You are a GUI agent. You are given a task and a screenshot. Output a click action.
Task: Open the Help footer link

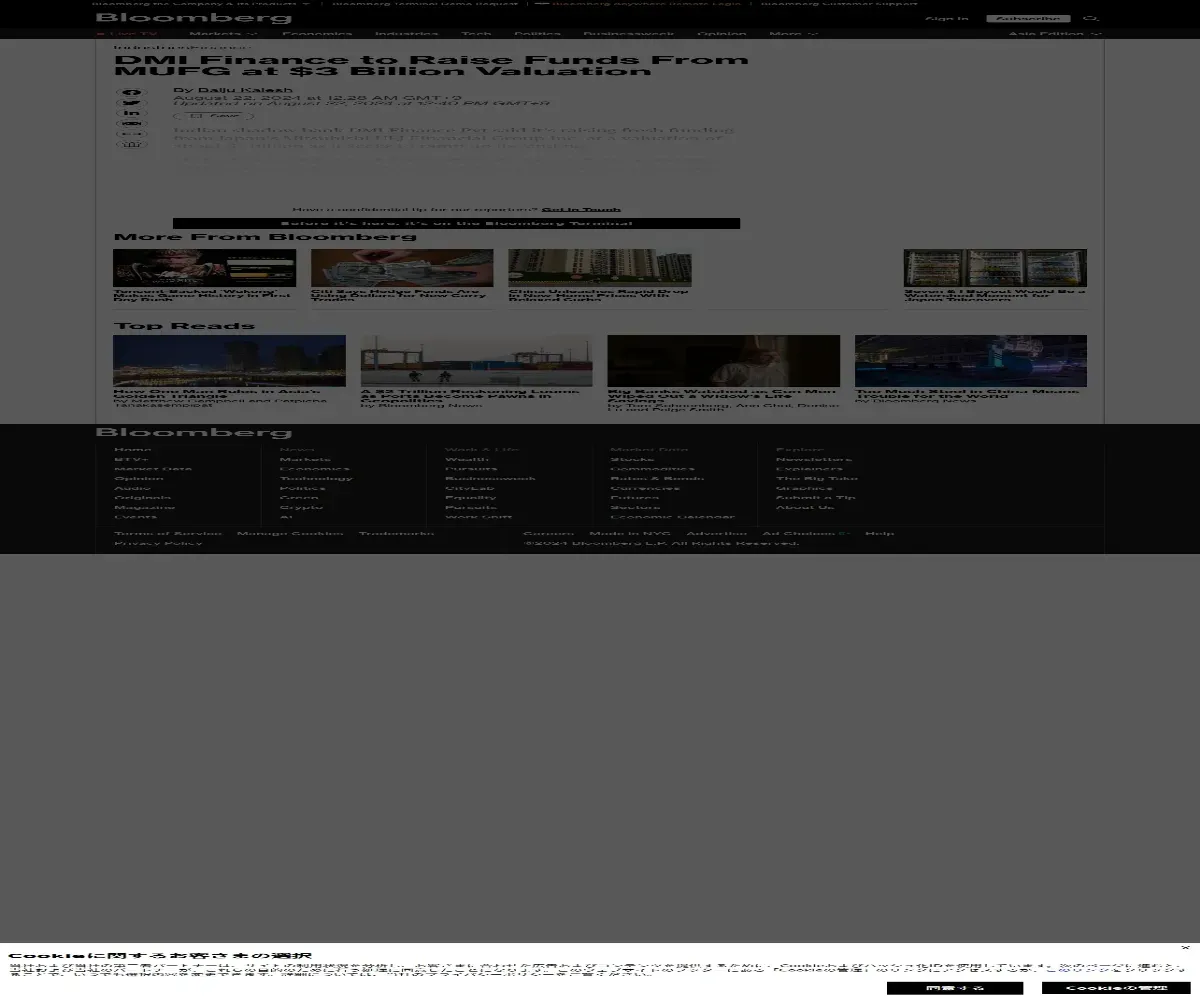[x=880, y=534]
